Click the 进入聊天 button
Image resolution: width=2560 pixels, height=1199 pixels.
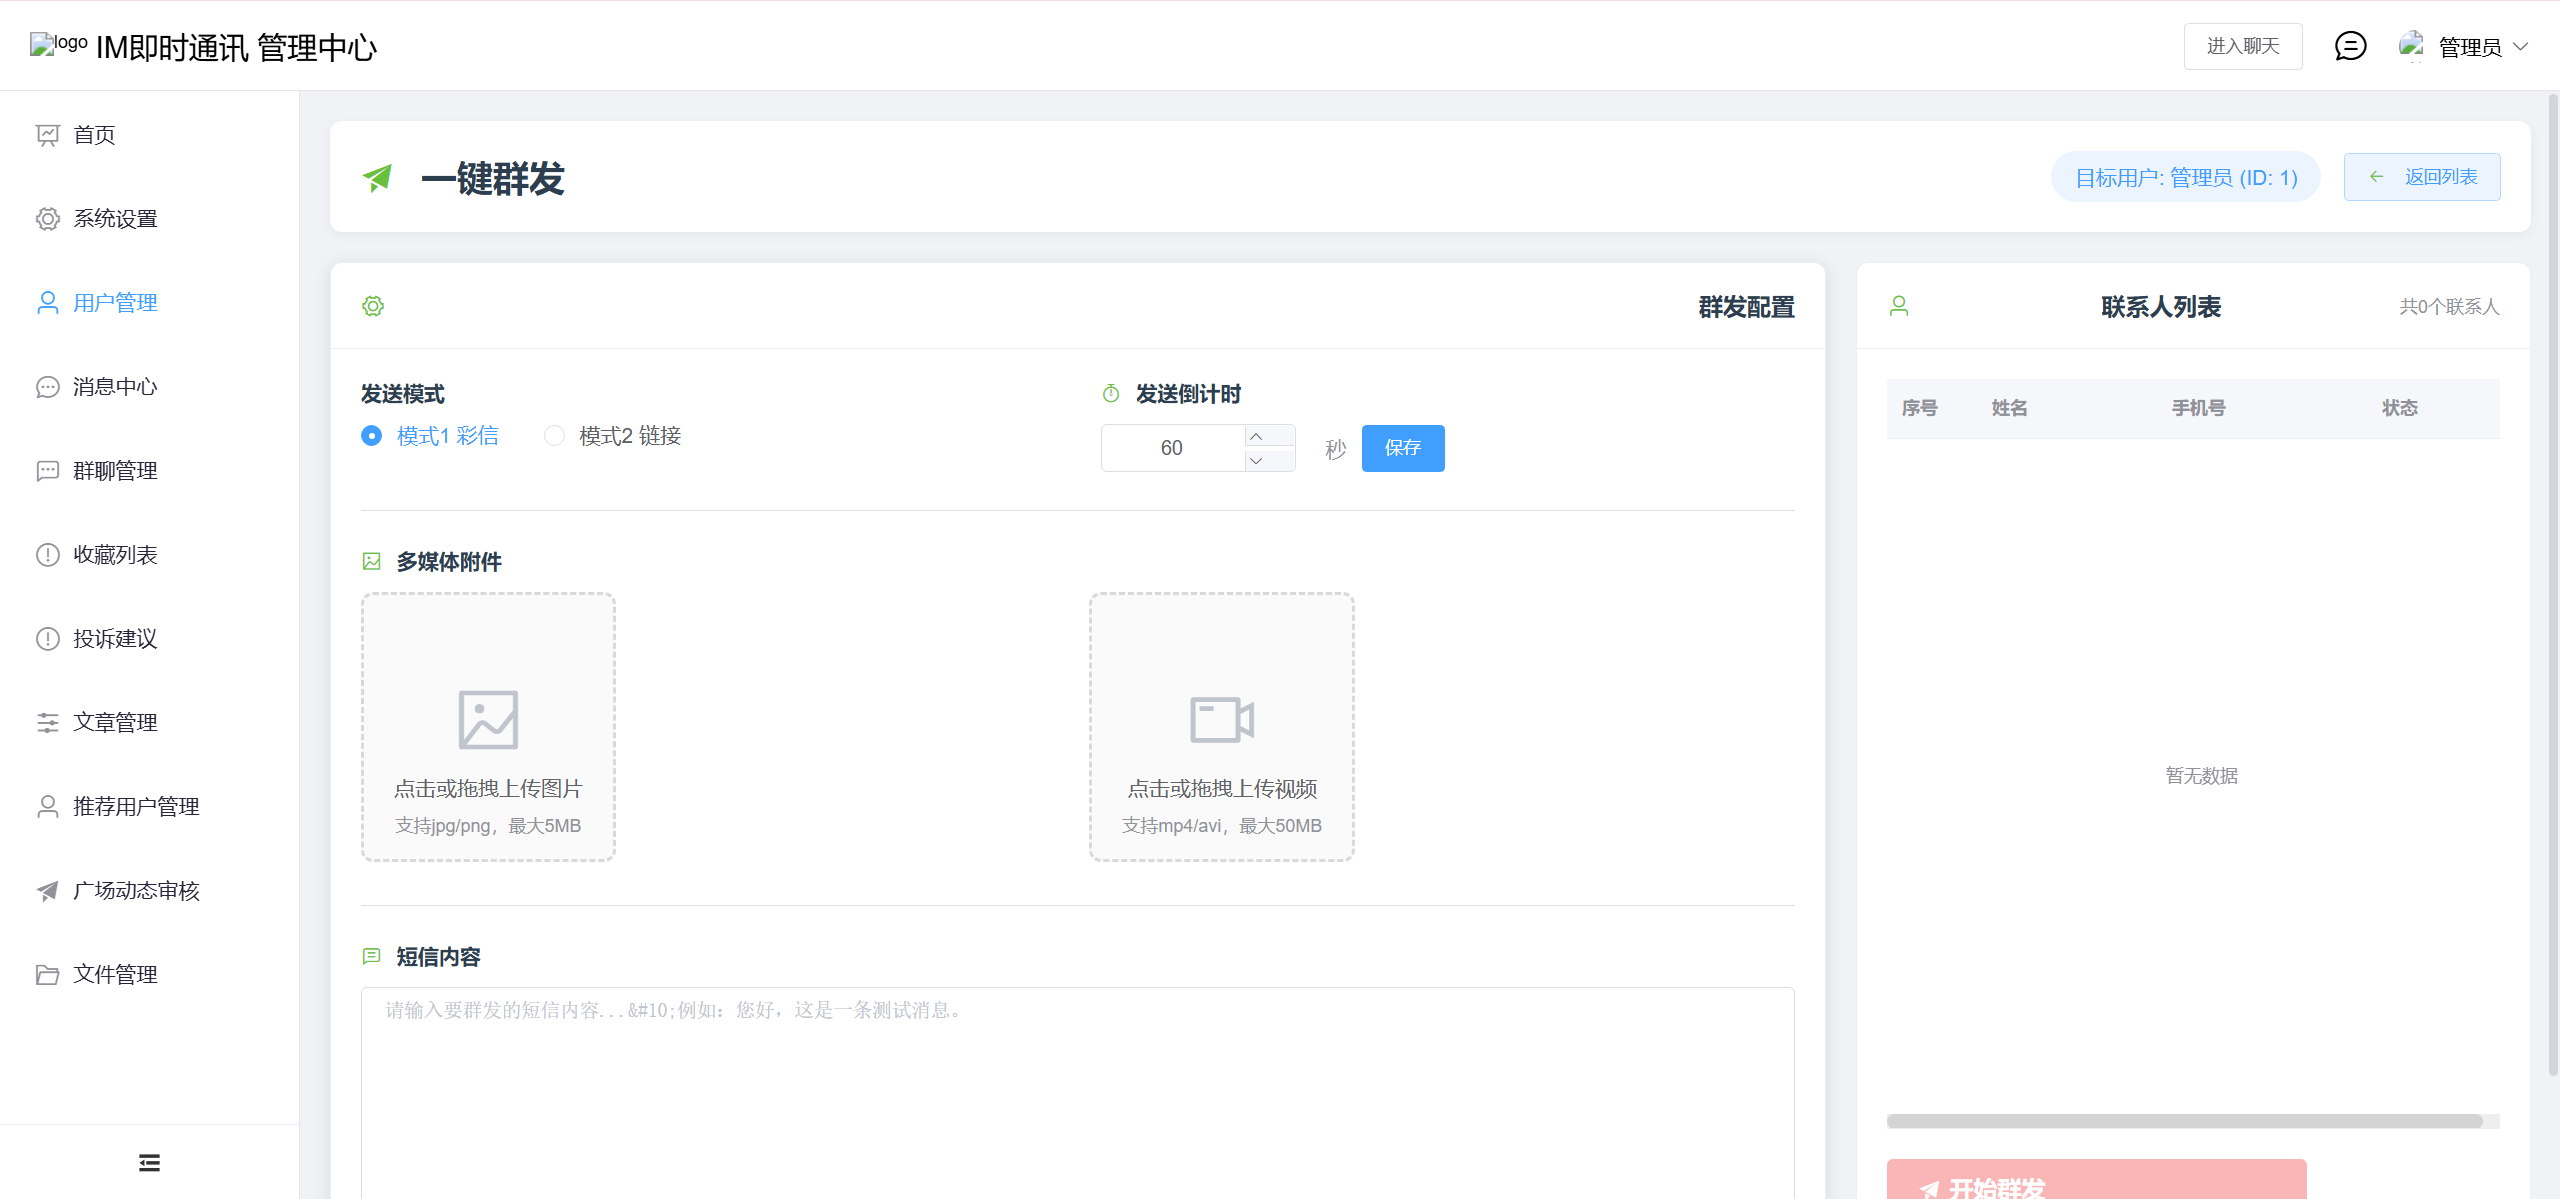[x=2242, y=46]
